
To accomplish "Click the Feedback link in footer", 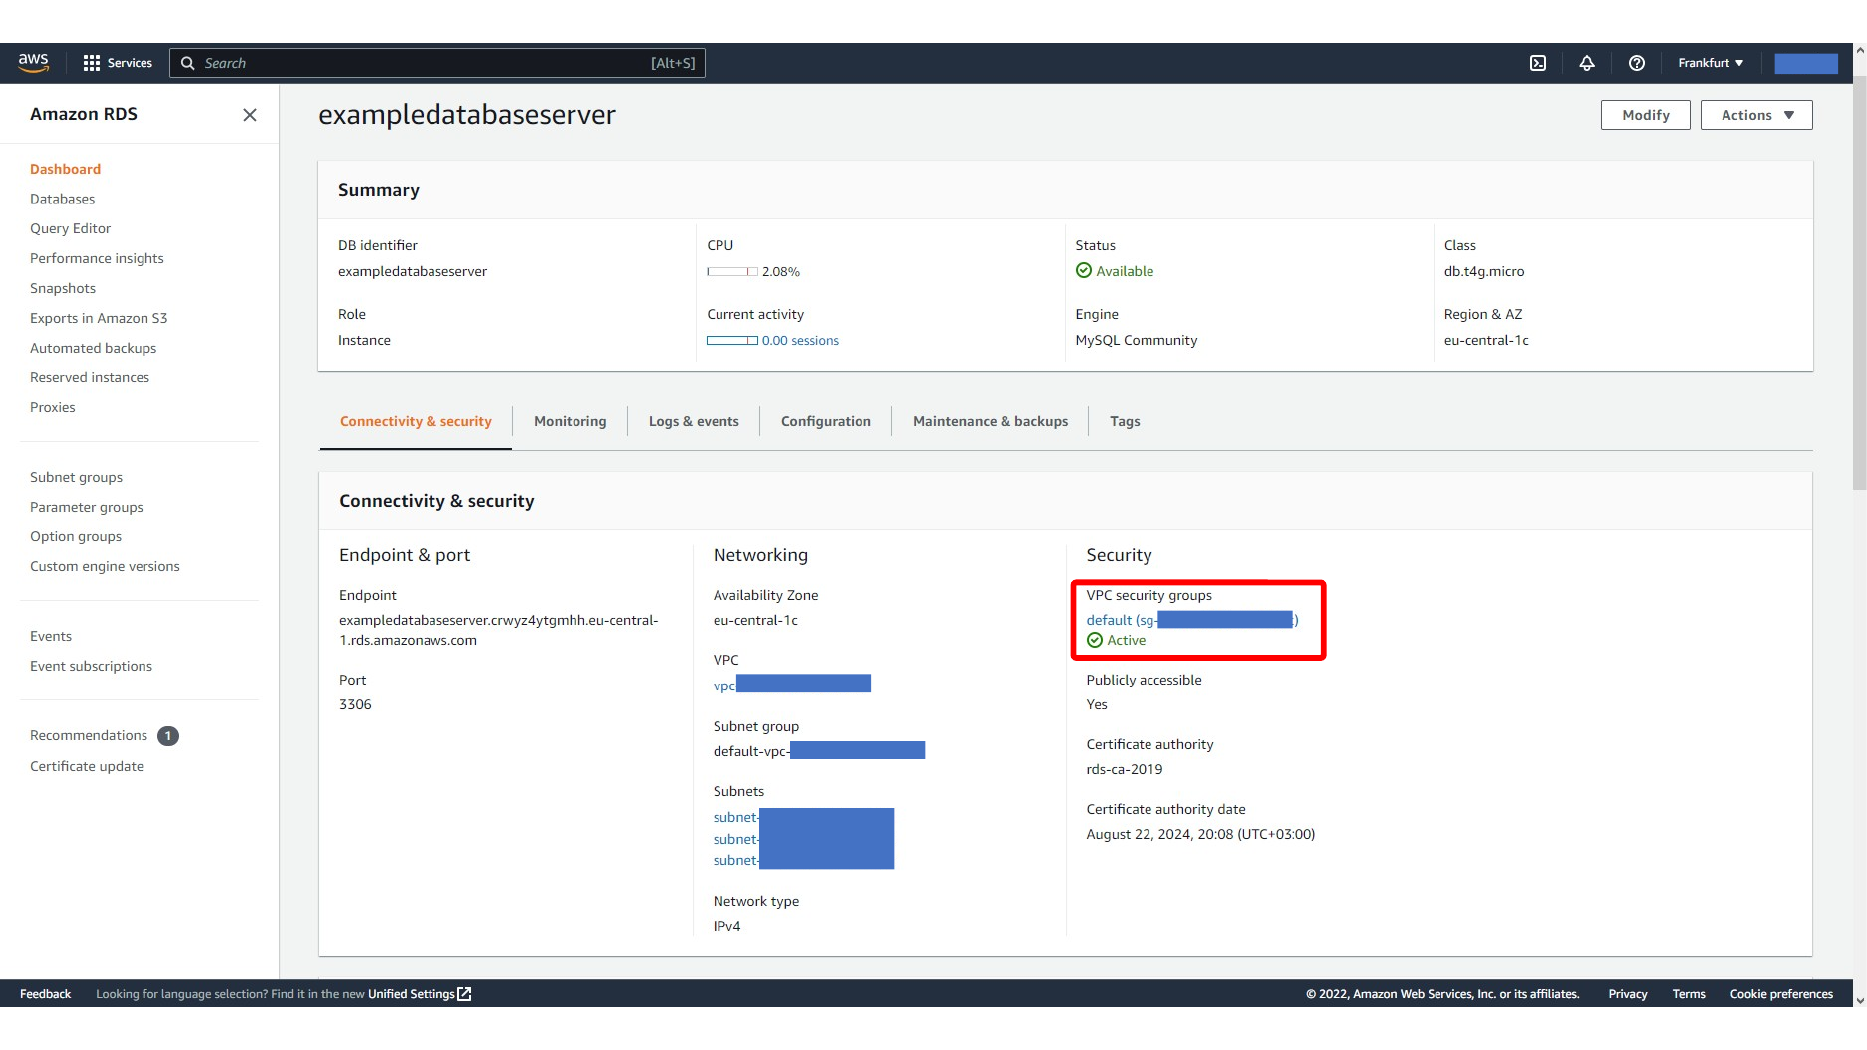I will pyautogui.click(x=46, y=994).
